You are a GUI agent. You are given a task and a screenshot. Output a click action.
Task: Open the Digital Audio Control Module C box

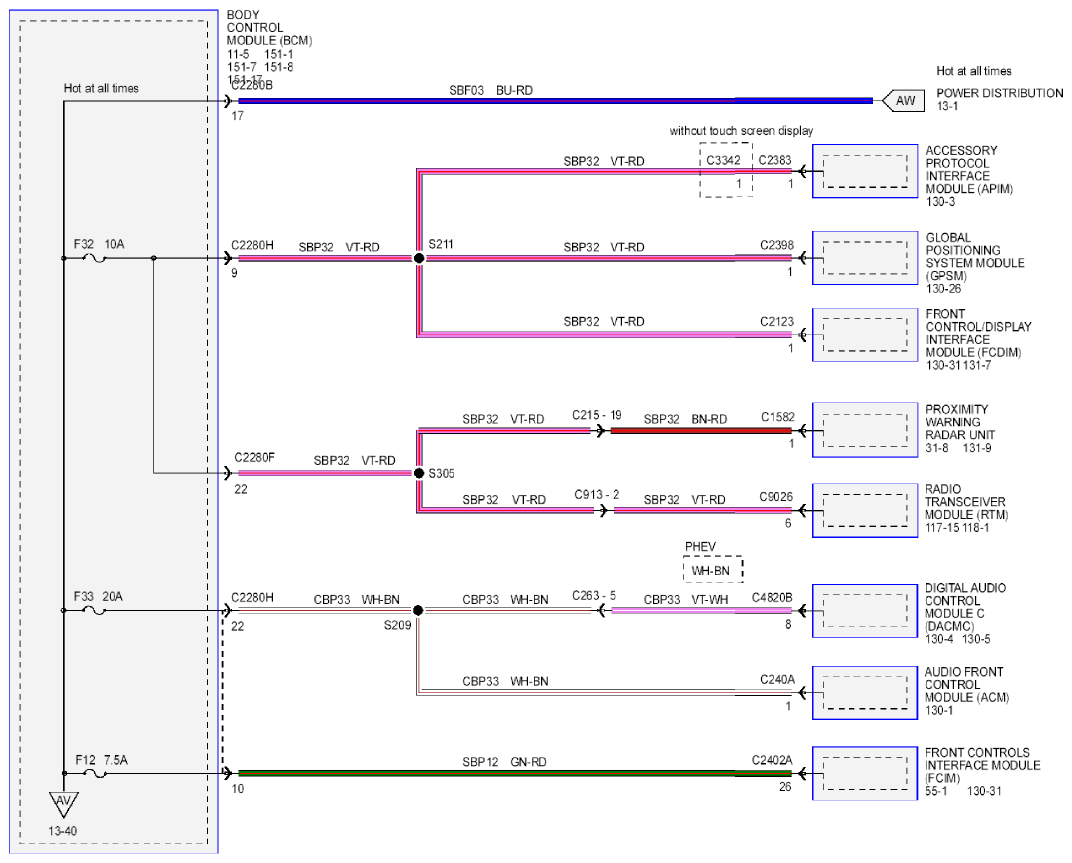[865, 611]
